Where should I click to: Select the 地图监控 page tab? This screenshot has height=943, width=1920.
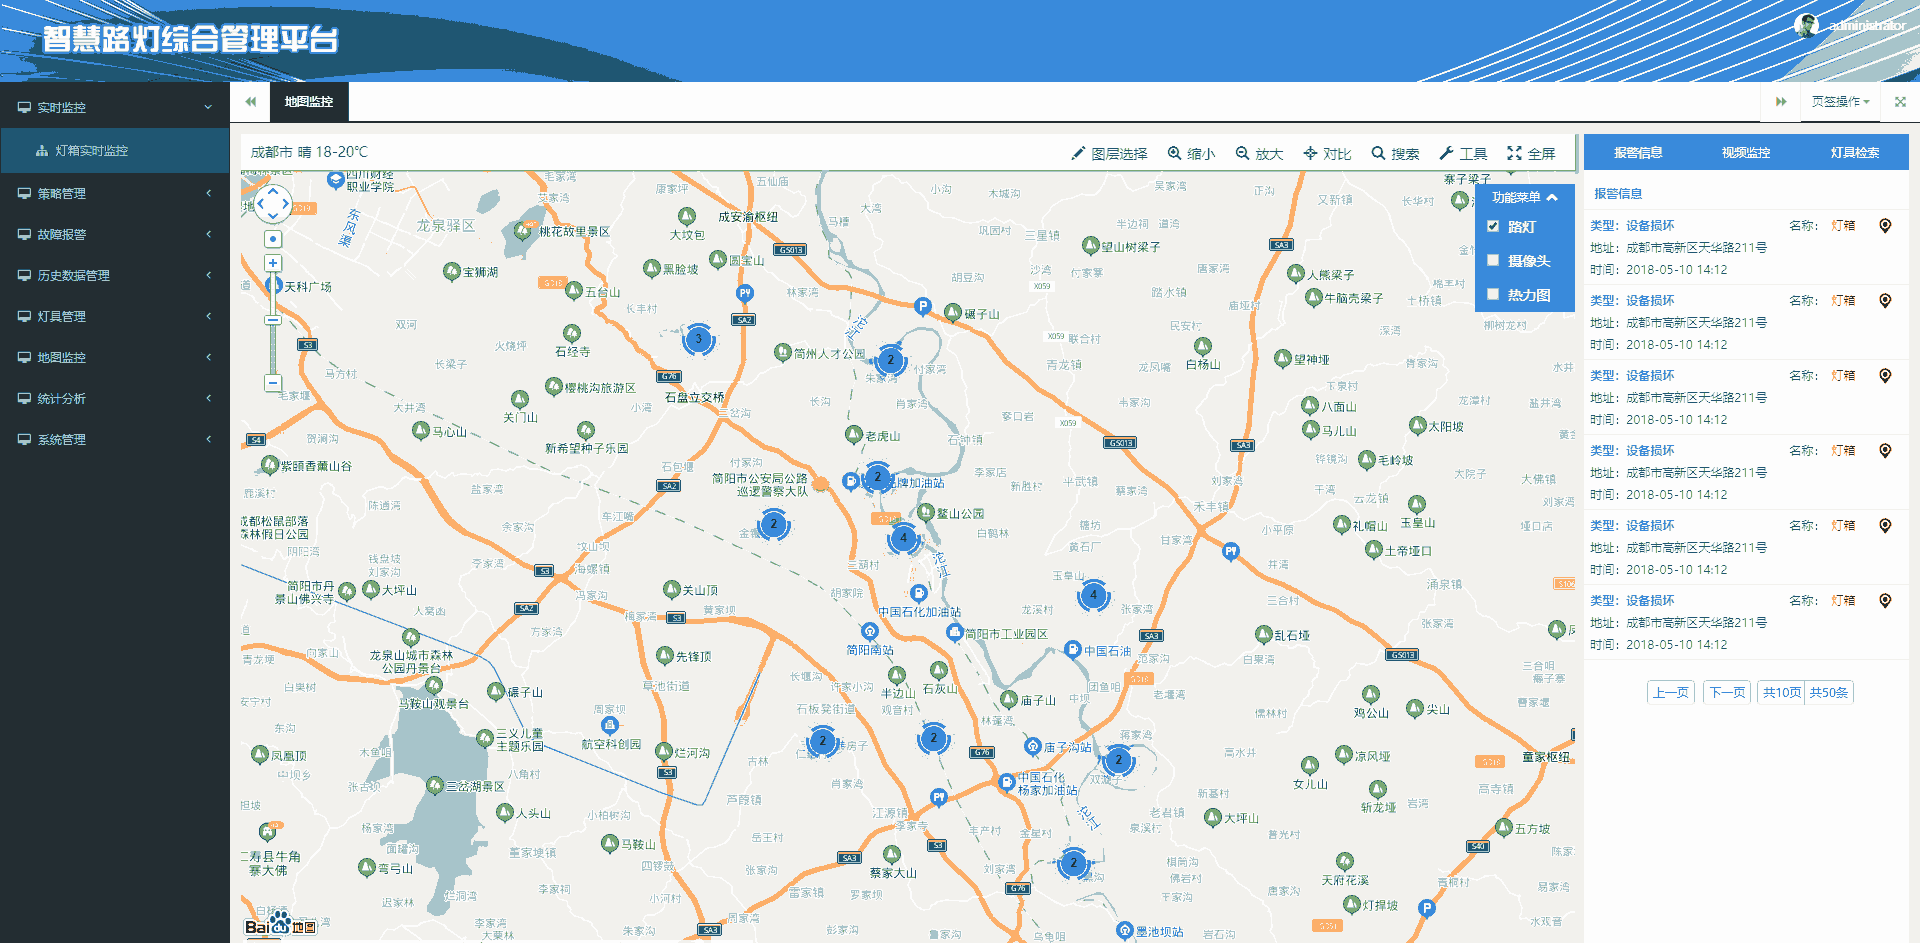[x=308, y=101]
